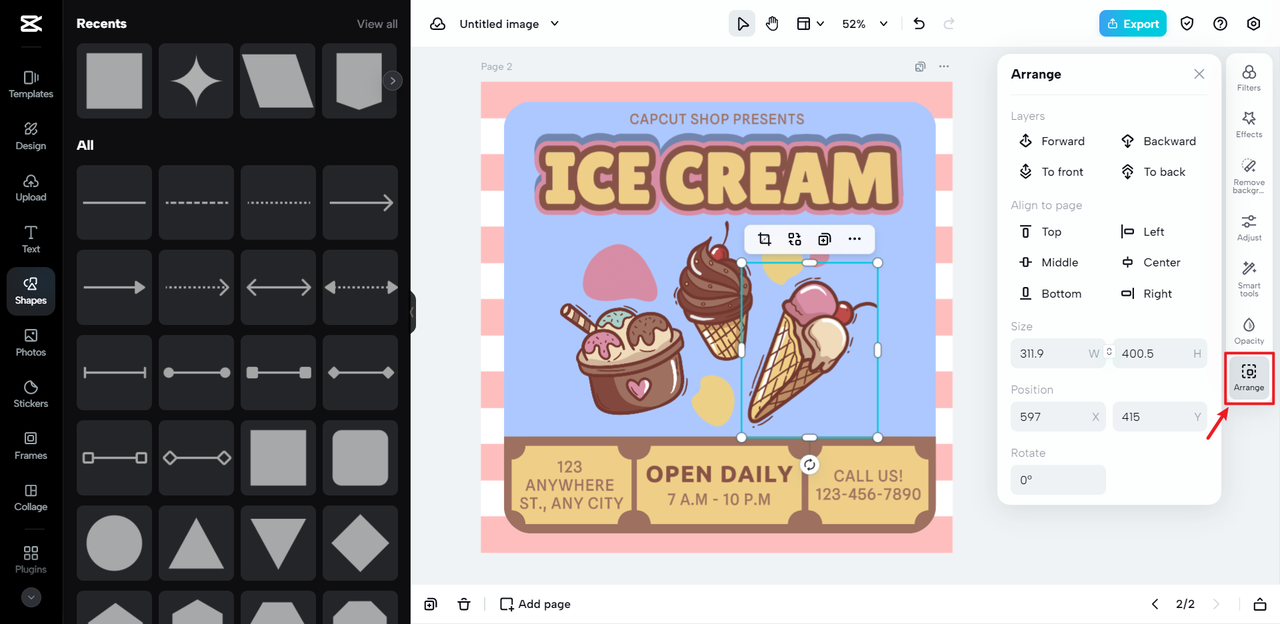
Task: Toggle the size aspect ratio lock
Action: pyautogui.click(x=1109, y=353)
